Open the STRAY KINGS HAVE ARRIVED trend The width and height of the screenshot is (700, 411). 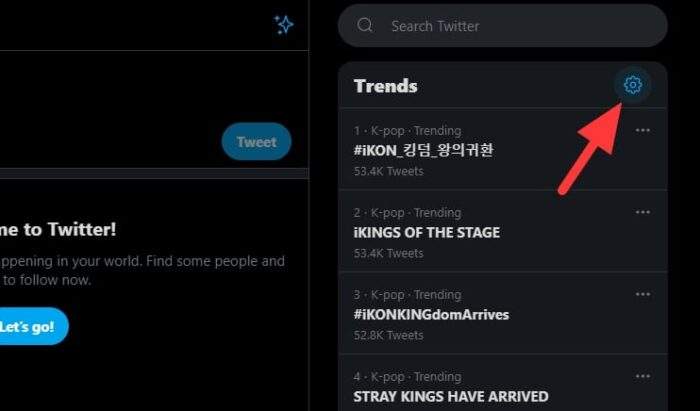pyautogui.click(x=451, y=396)
